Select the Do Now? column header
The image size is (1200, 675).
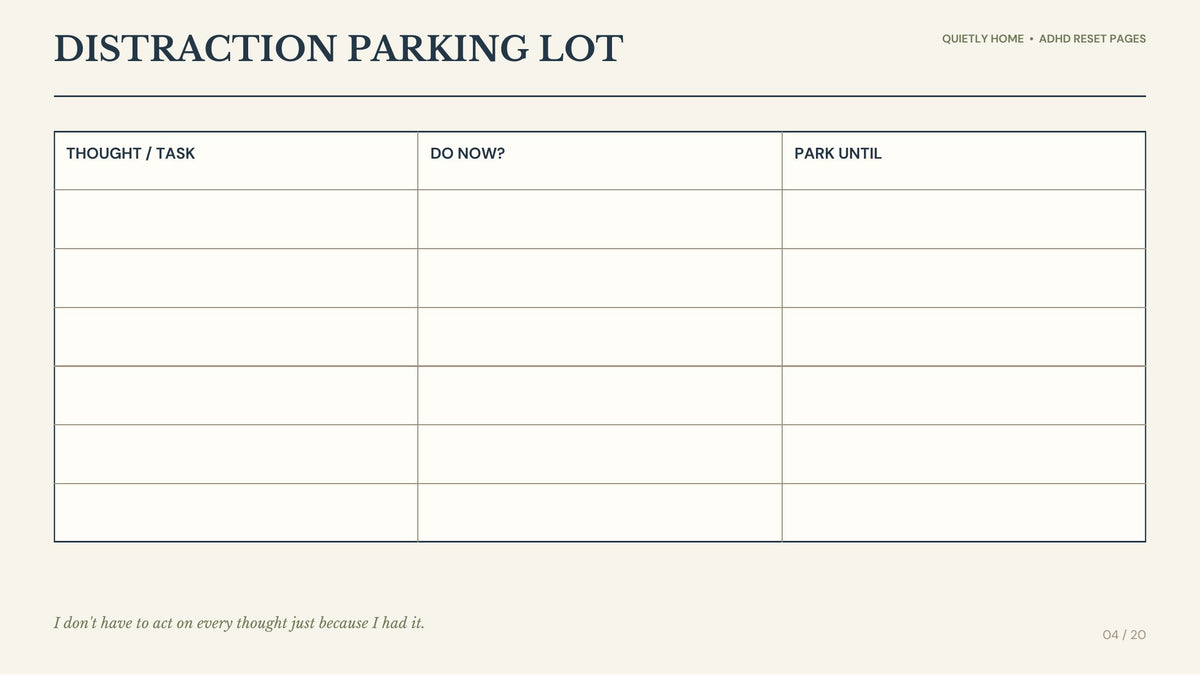tap(600, 160)
